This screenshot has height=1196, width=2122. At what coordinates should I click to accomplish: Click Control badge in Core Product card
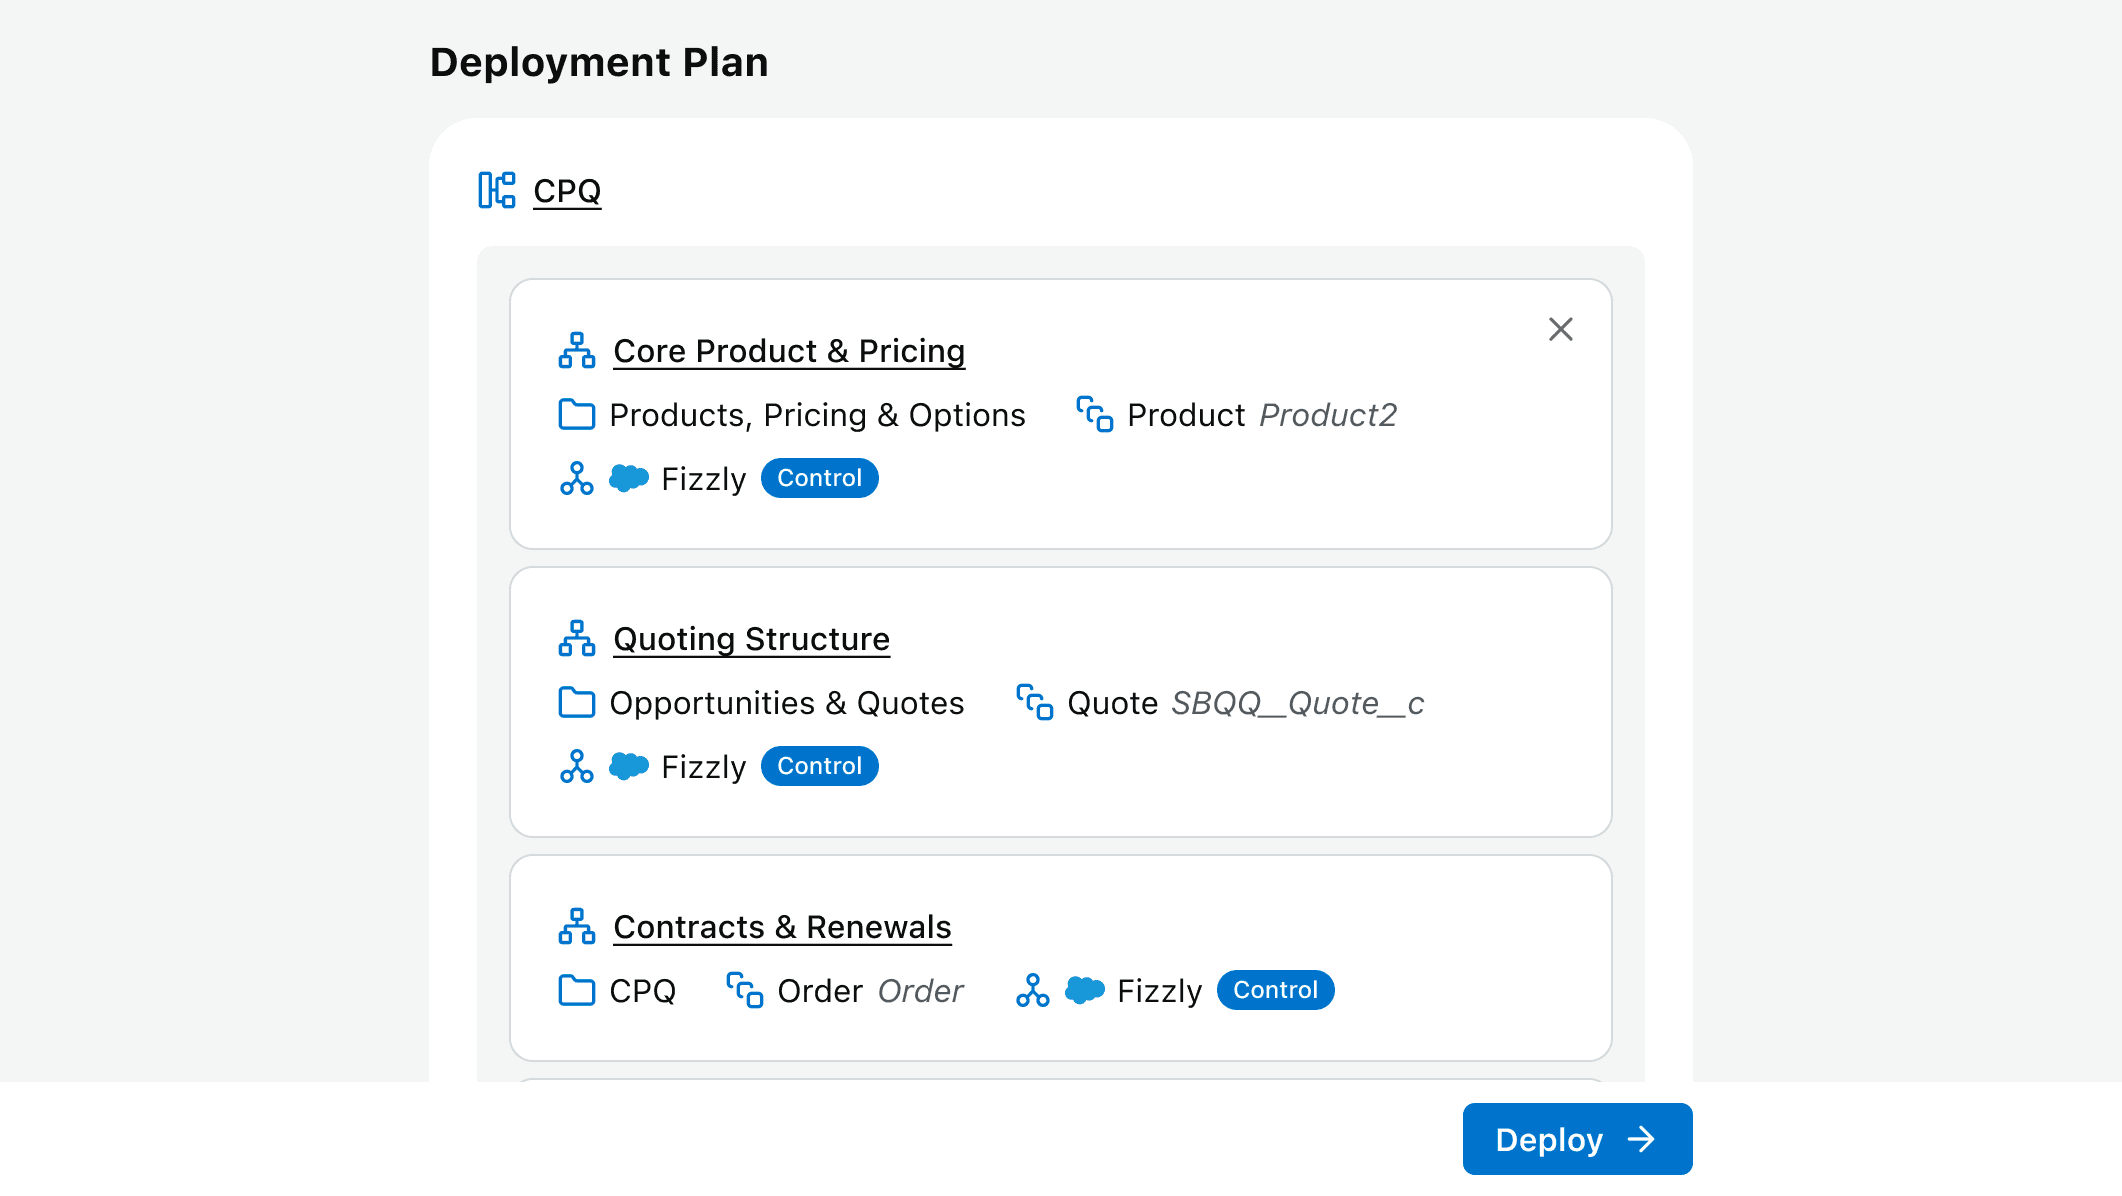click(x=819, y=478)
